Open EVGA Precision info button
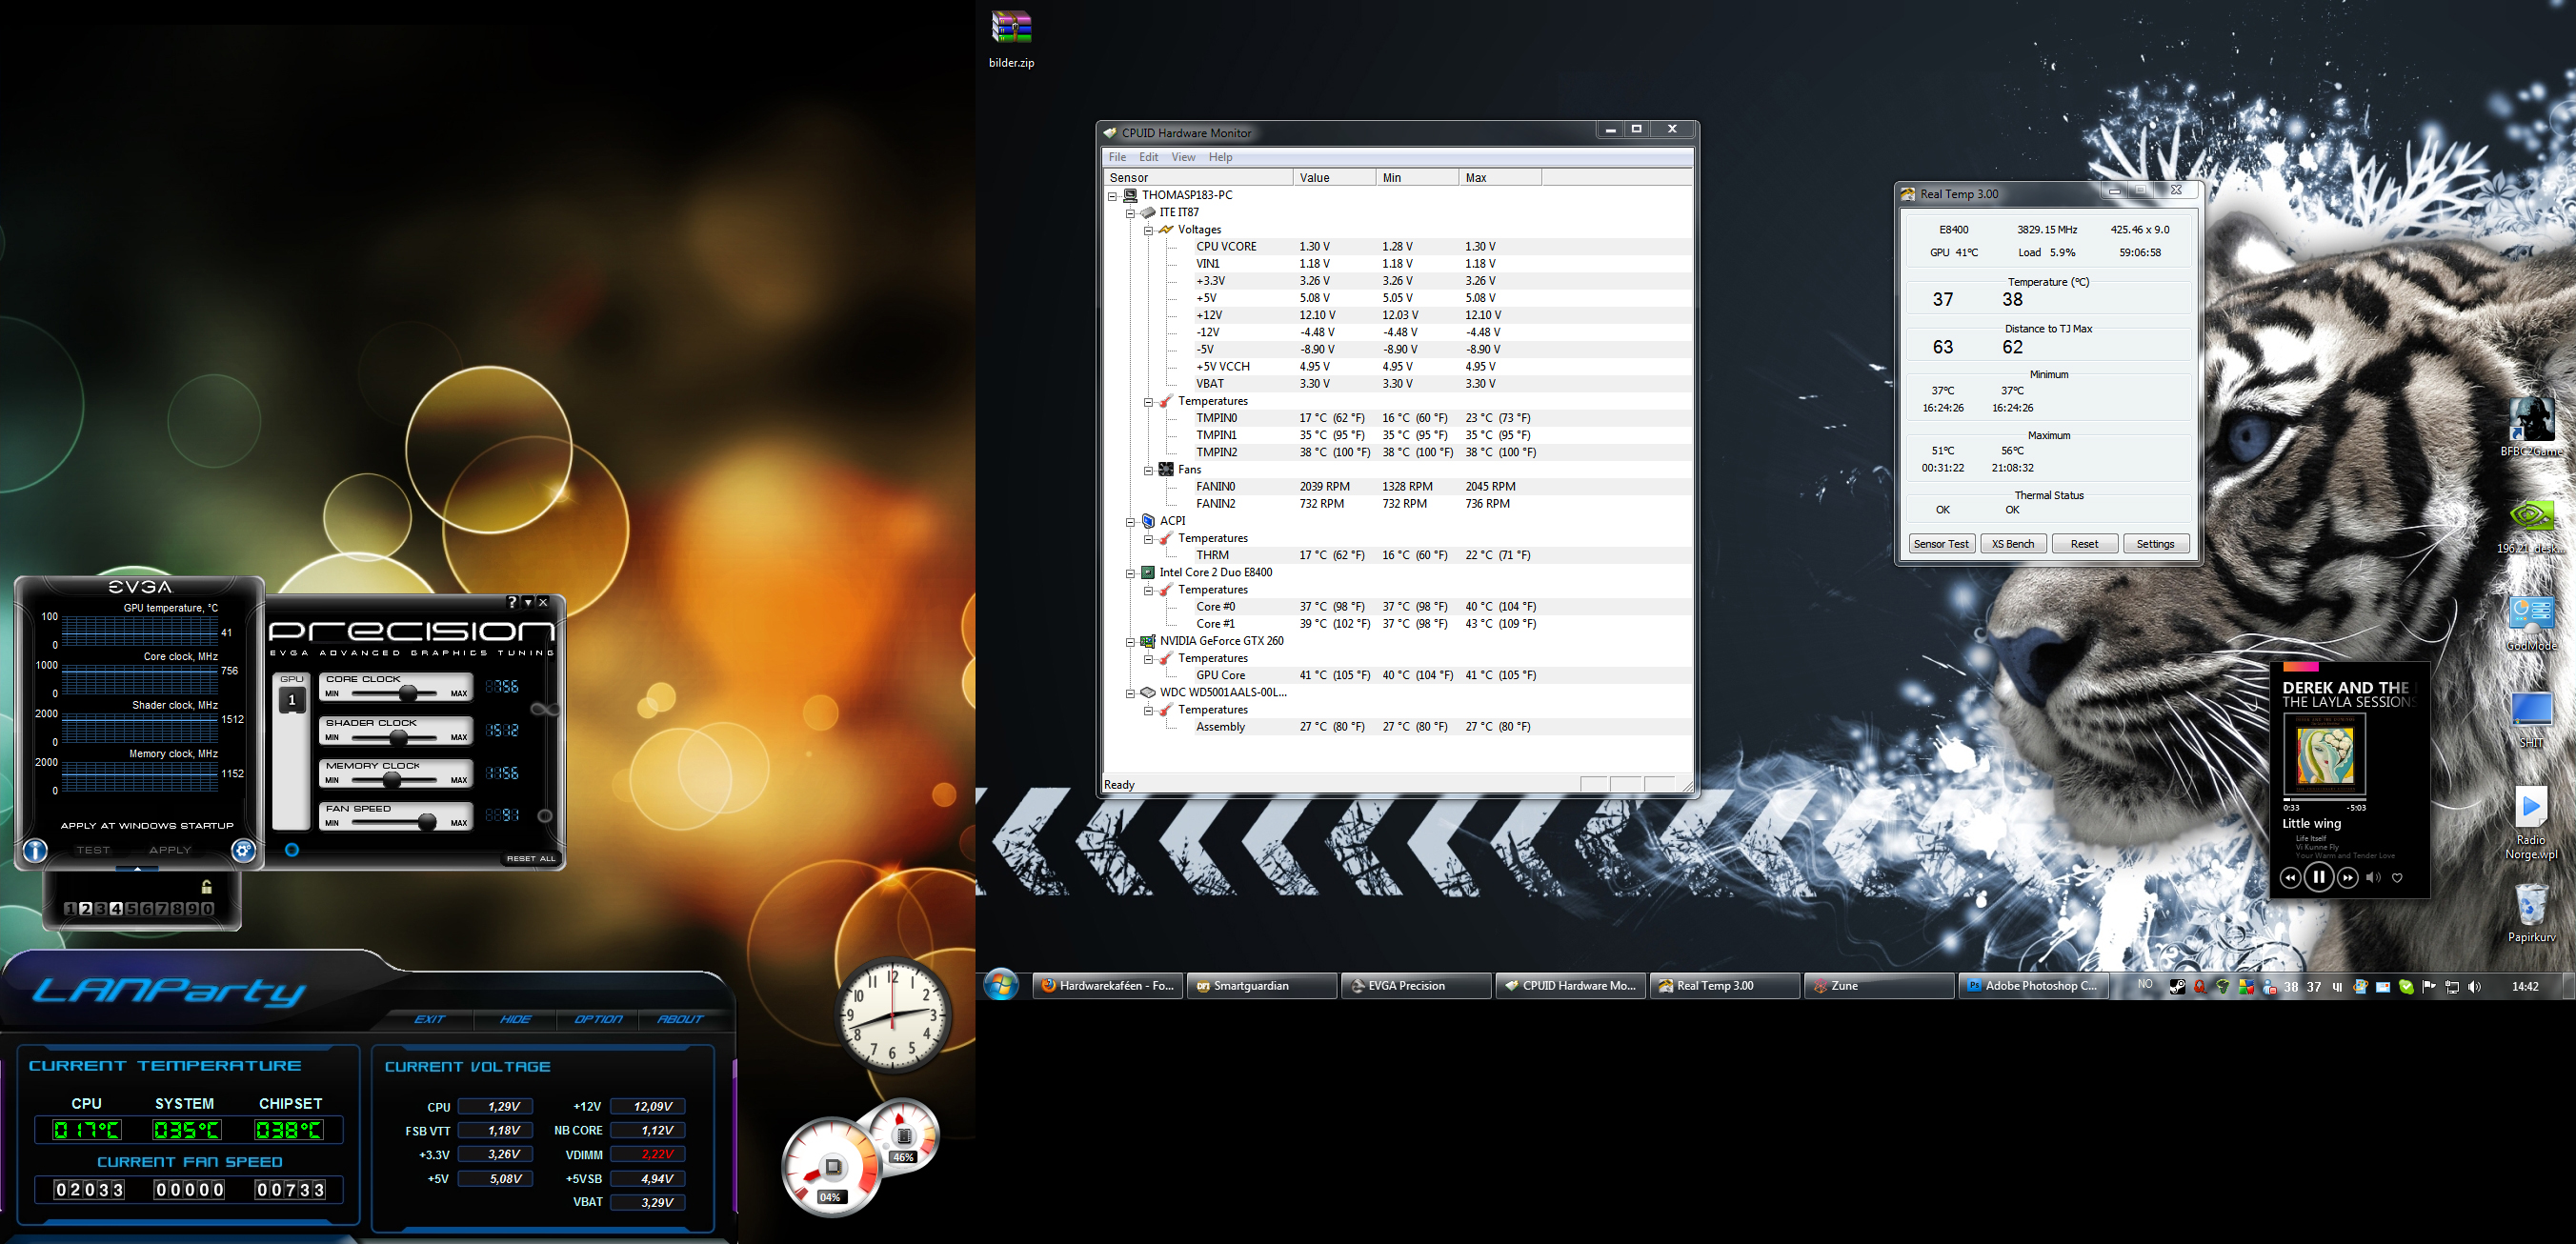Image resolution: width=2576 pixels, height=1244 pixels. [x=35, y=850]
